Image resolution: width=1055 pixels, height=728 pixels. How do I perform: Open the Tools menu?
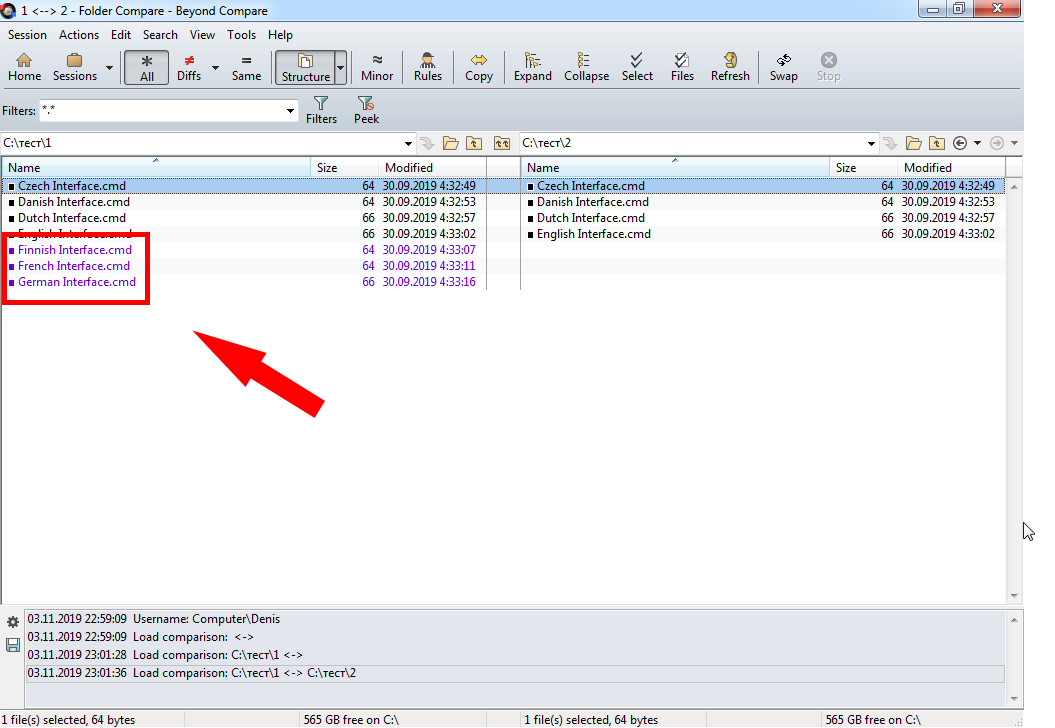click(x=241, y=34)
